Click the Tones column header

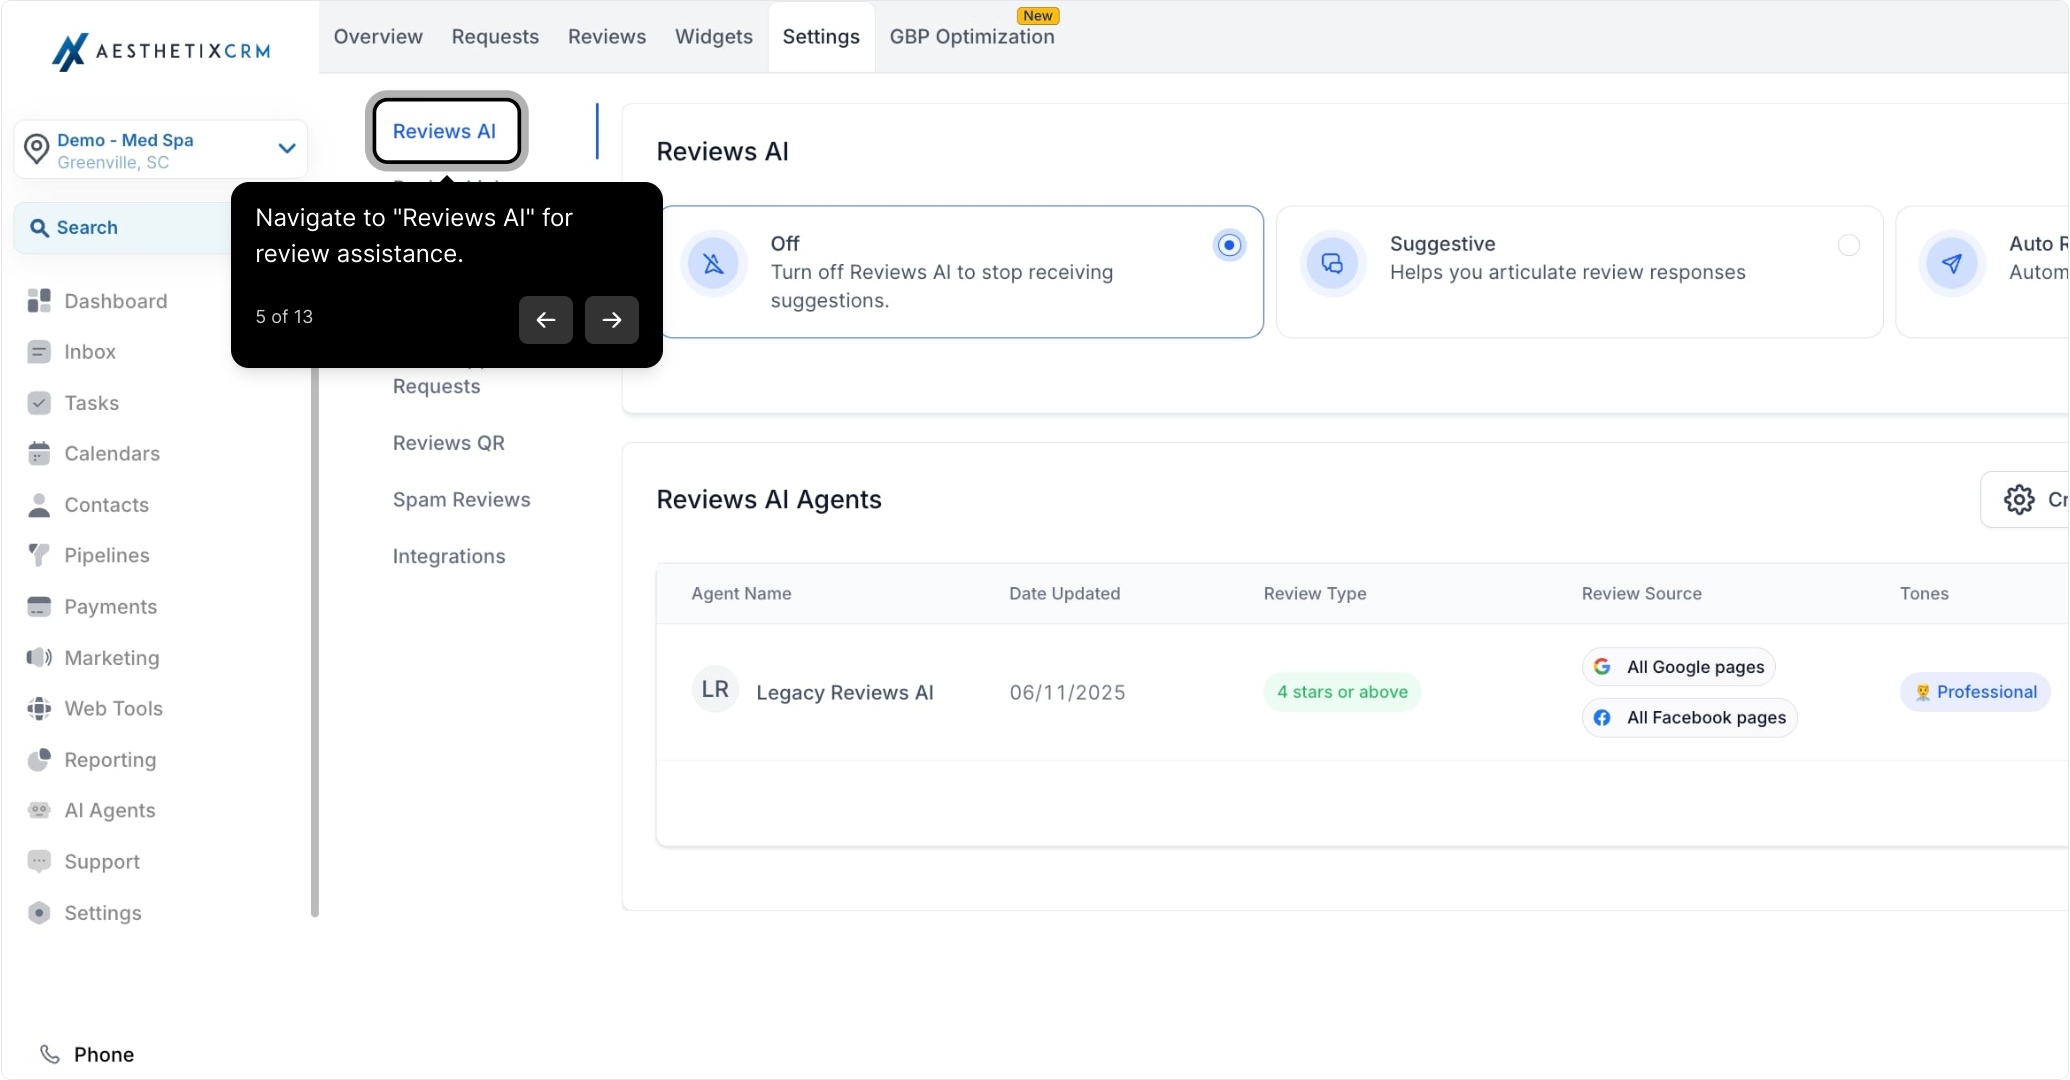pos(1924,594)
